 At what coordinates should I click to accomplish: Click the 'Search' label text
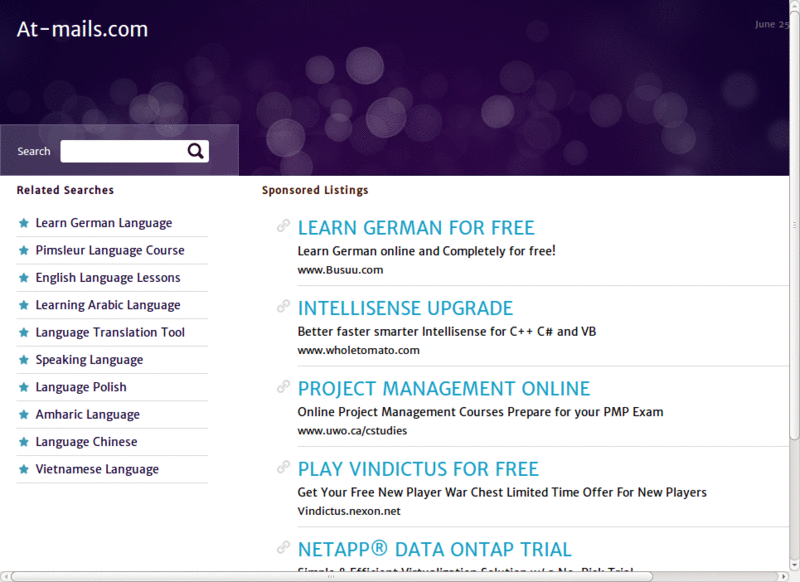click(x=34, y=151)
